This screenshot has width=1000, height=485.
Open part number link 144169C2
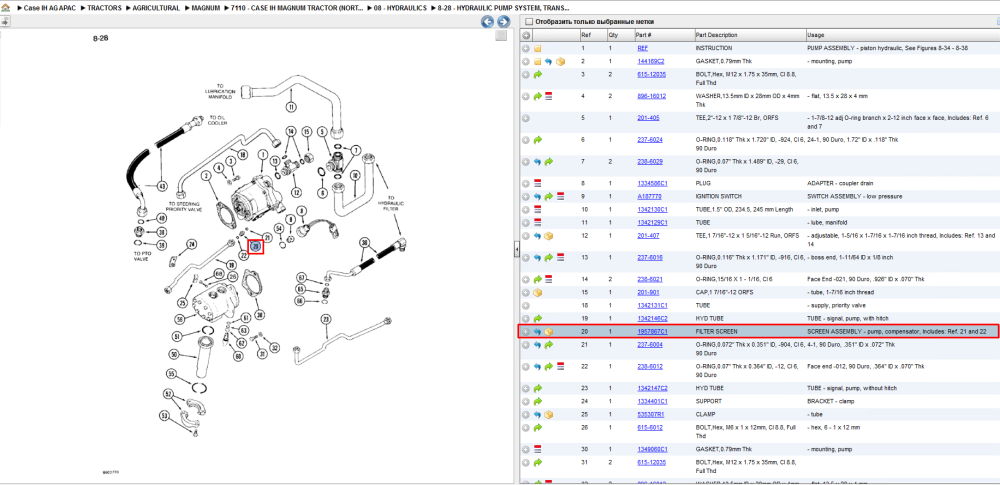point(651,62)
